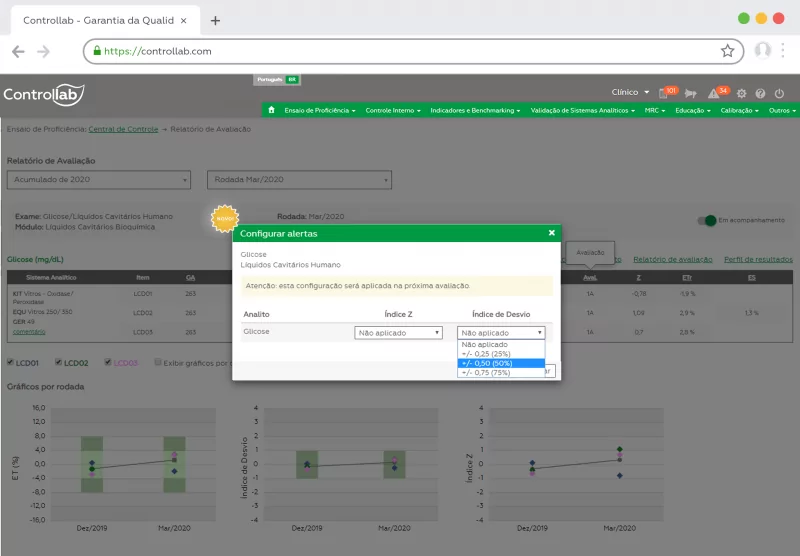Open the Acumulado de 2020 dropdown
This screenshot has width=800, height=556.
tap(99, 180)
